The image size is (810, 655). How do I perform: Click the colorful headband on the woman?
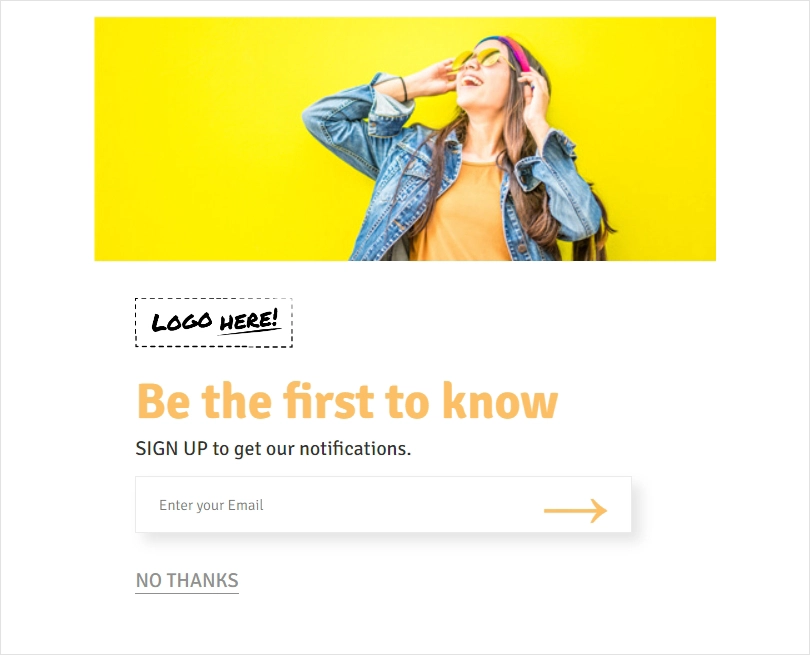[x=509, y=50]
